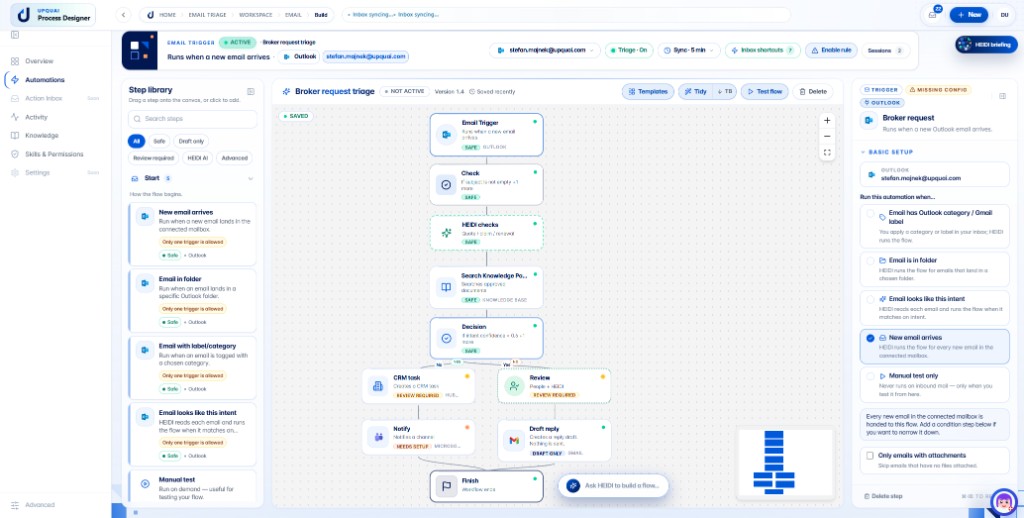
Task: Click the Search steps field
Action: point(193,119)
